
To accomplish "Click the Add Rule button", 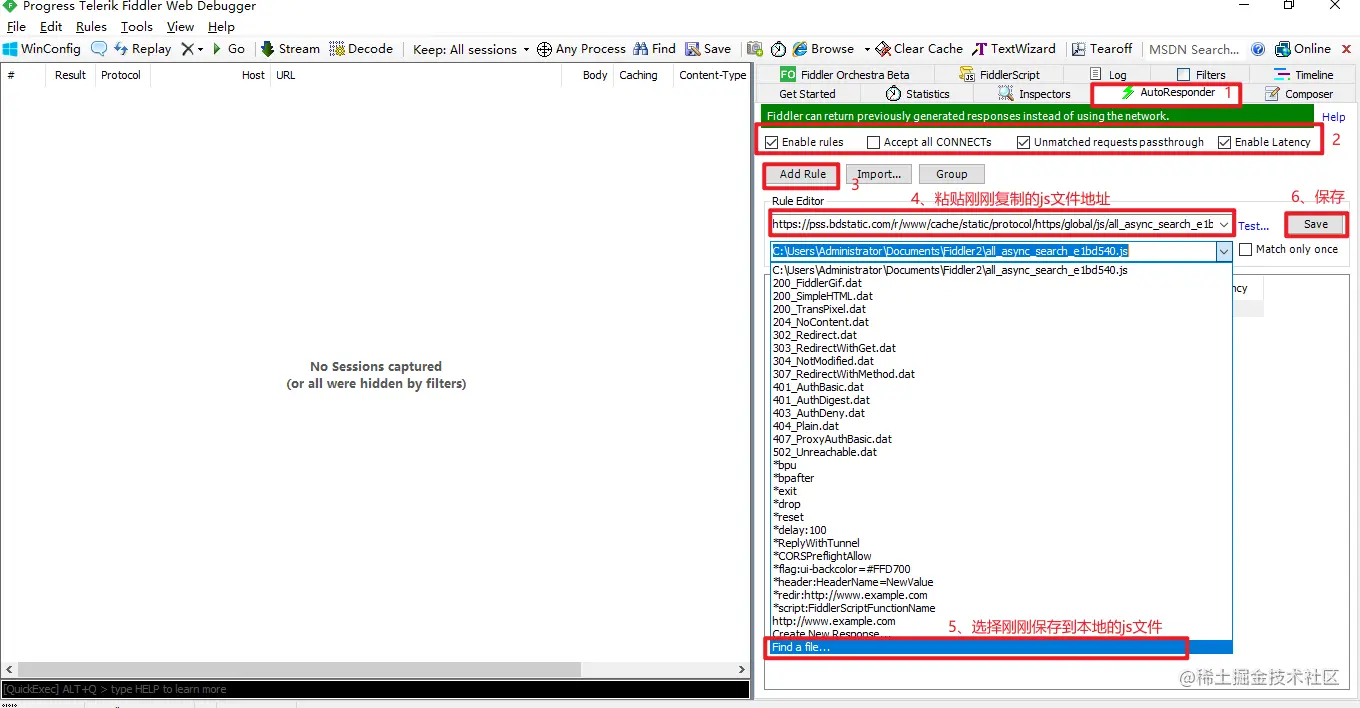I will [x=803, y=174].
